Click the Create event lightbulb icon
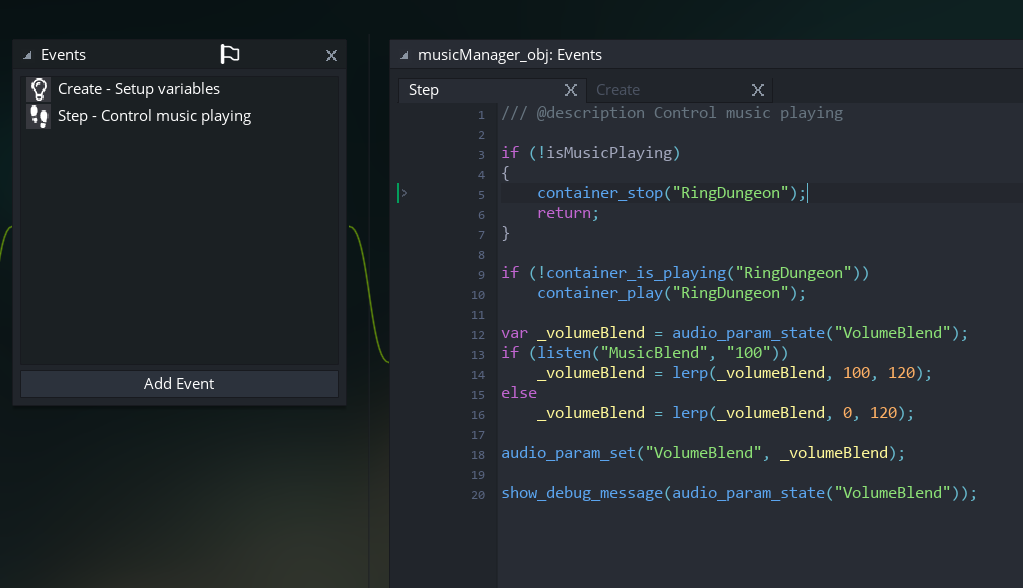Image resolution: width=1023 pixels, height=588 pixels. (x=38, y=89)
